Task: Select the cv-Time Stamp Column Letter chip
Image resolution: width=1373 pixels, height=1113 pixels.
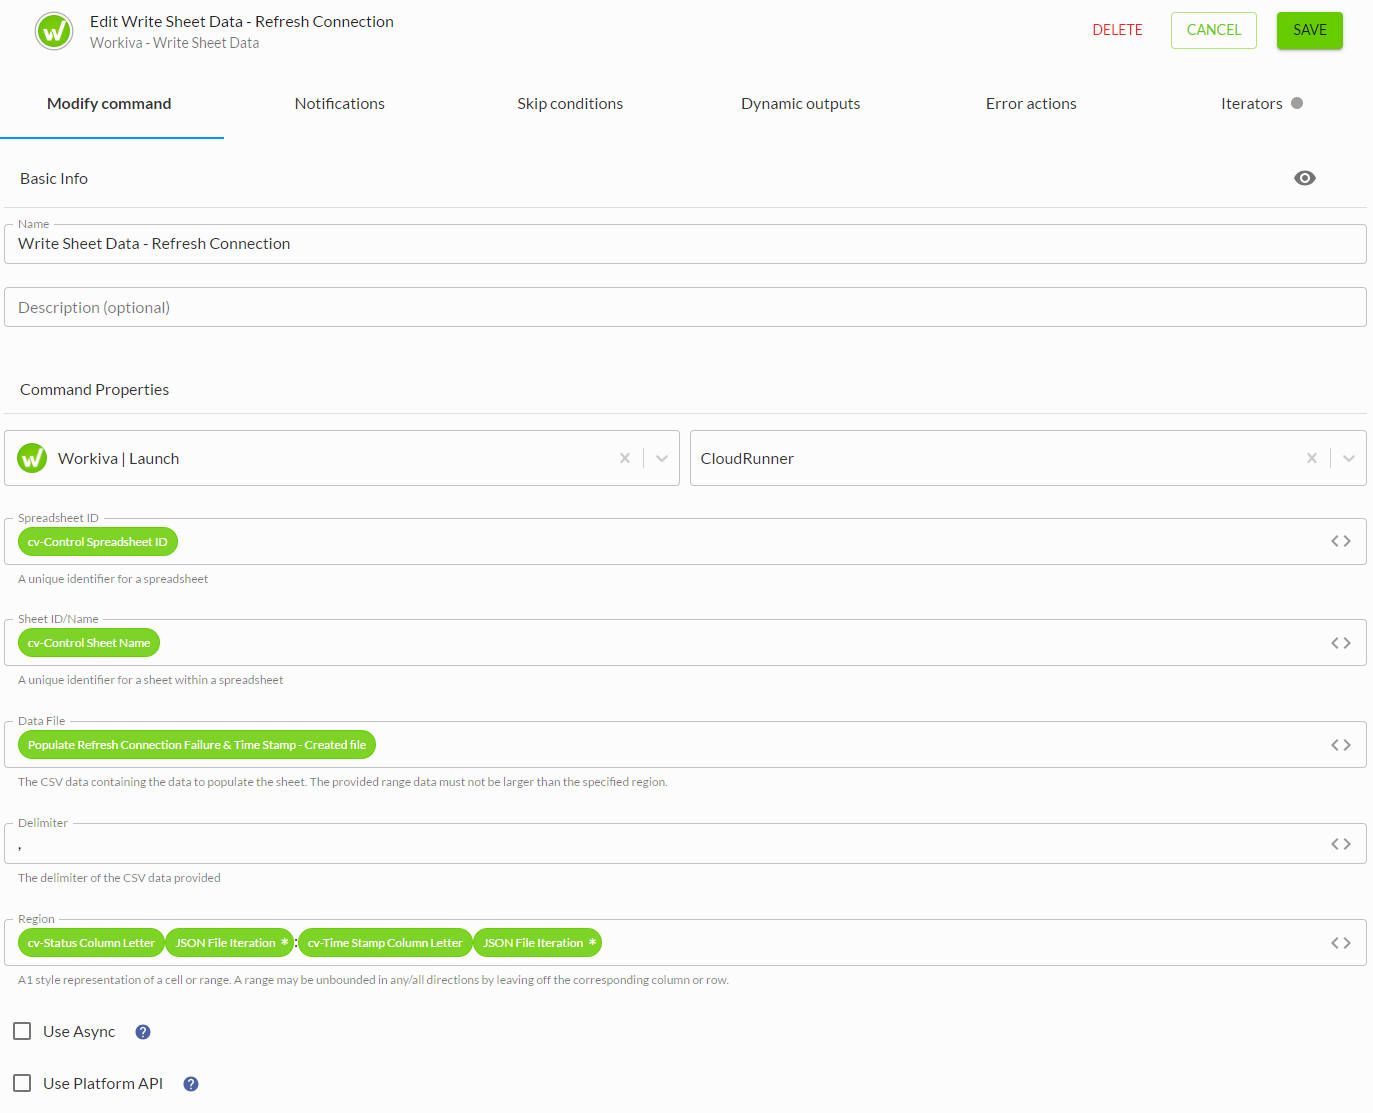Action: point(385,943)
